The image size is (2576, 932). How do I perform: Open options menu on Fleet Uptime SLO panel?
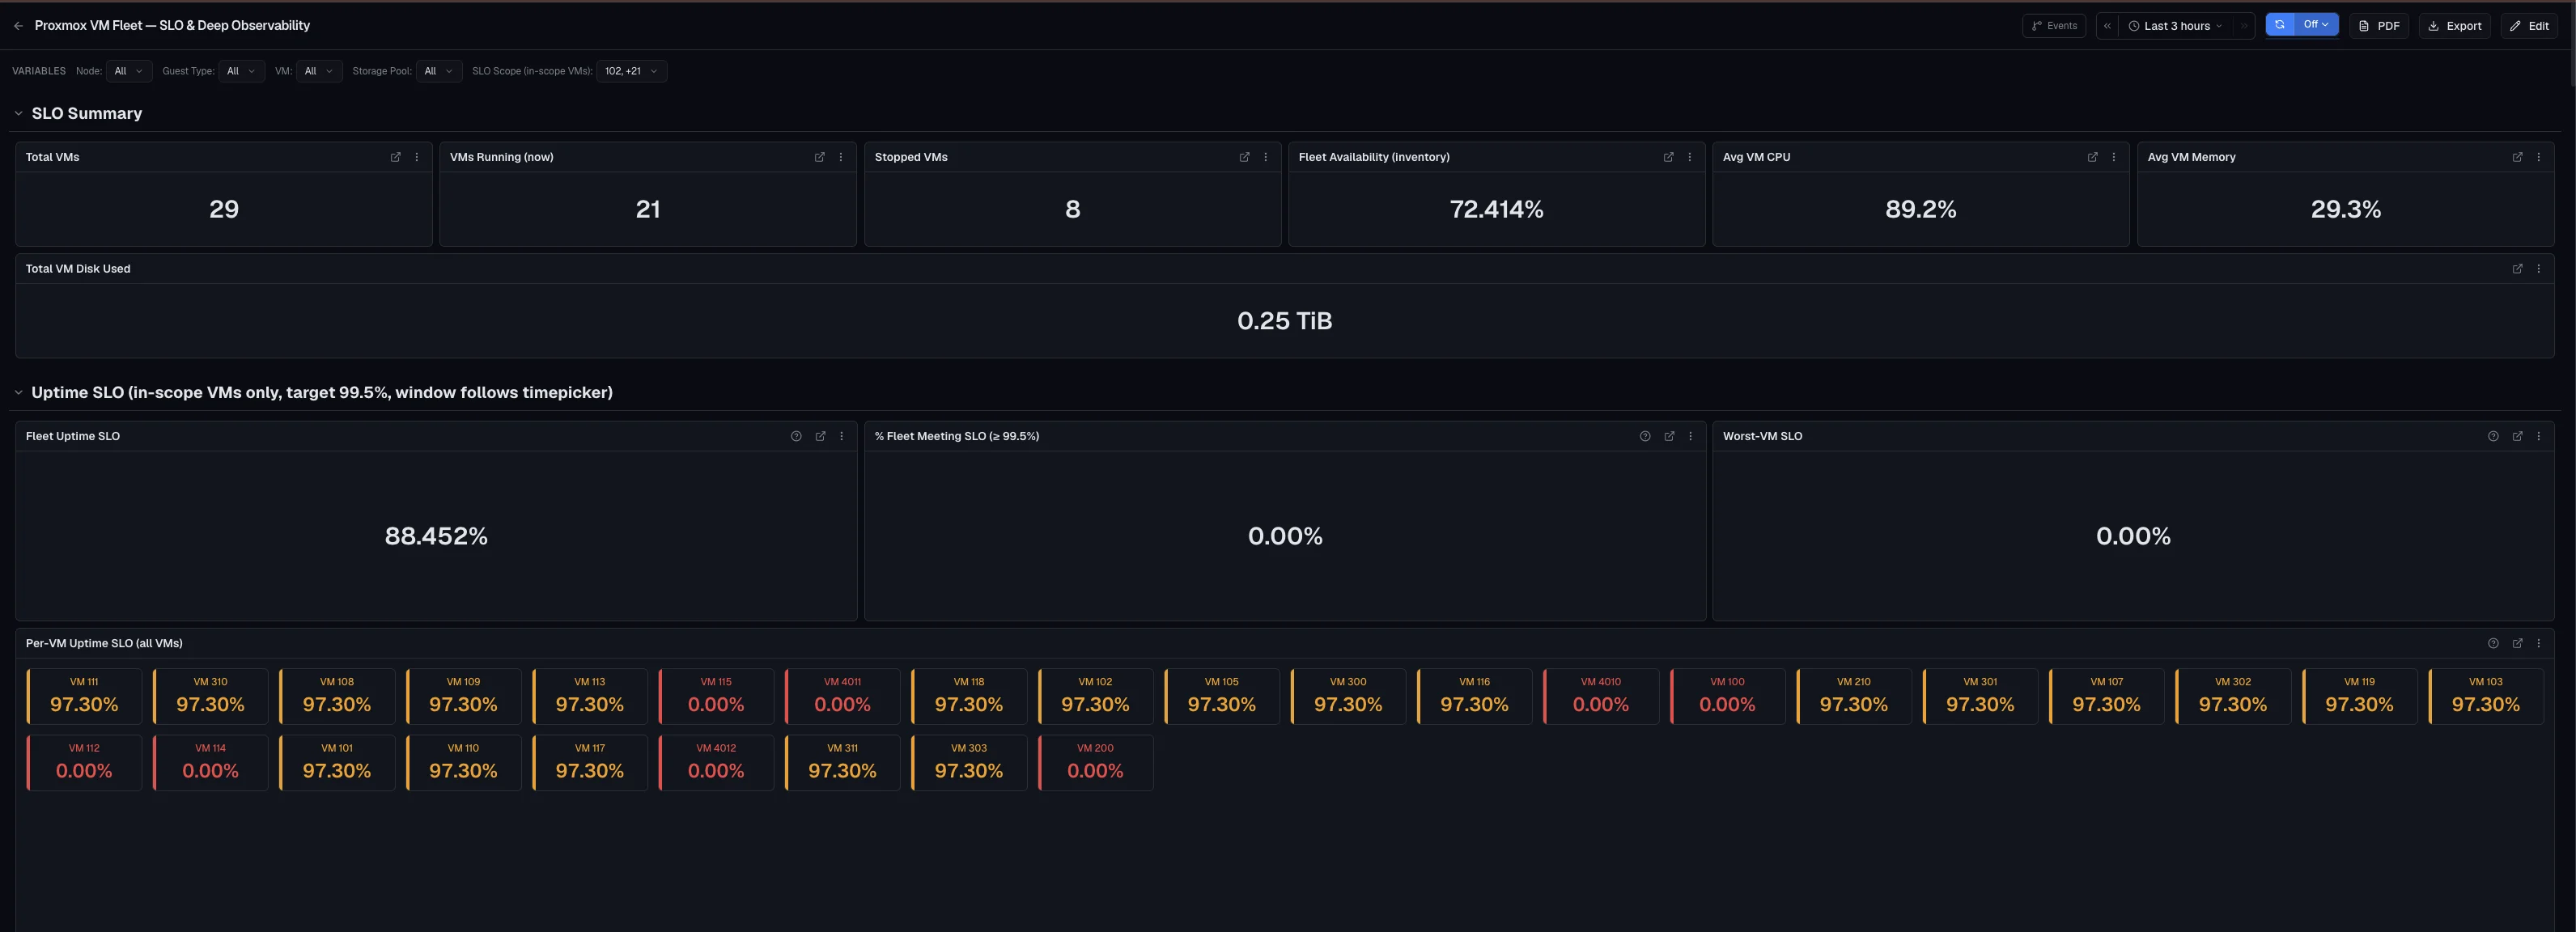click(x=842, y=436)
